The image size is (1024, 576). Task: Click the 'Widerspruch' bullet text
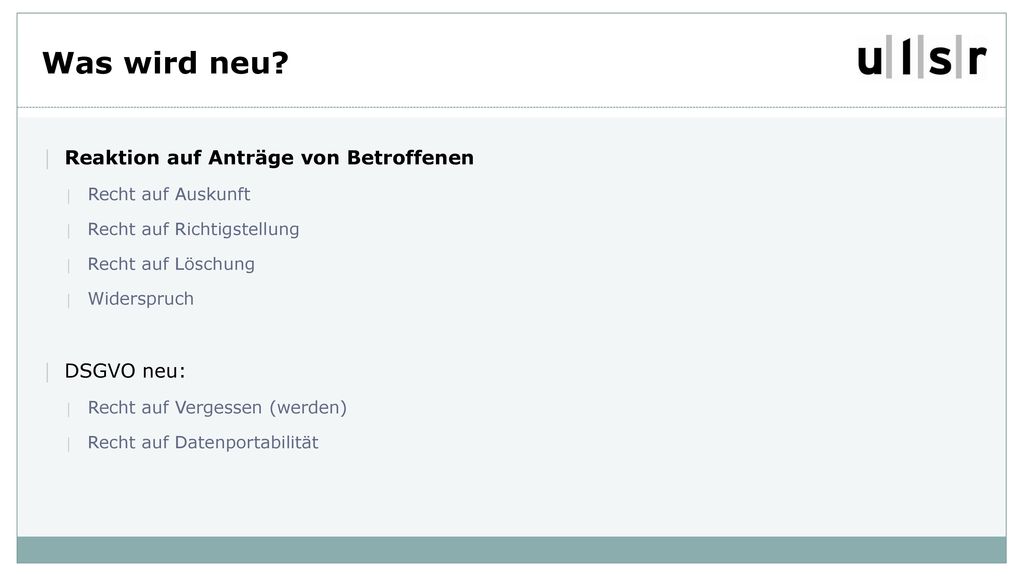(141, 298)
